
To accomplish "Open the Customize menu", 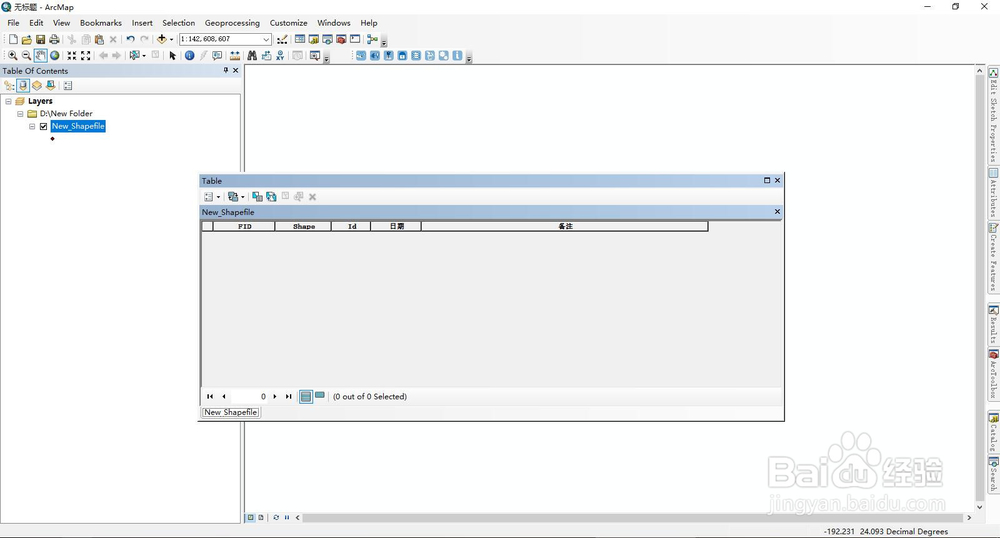I will coord(288,23).
